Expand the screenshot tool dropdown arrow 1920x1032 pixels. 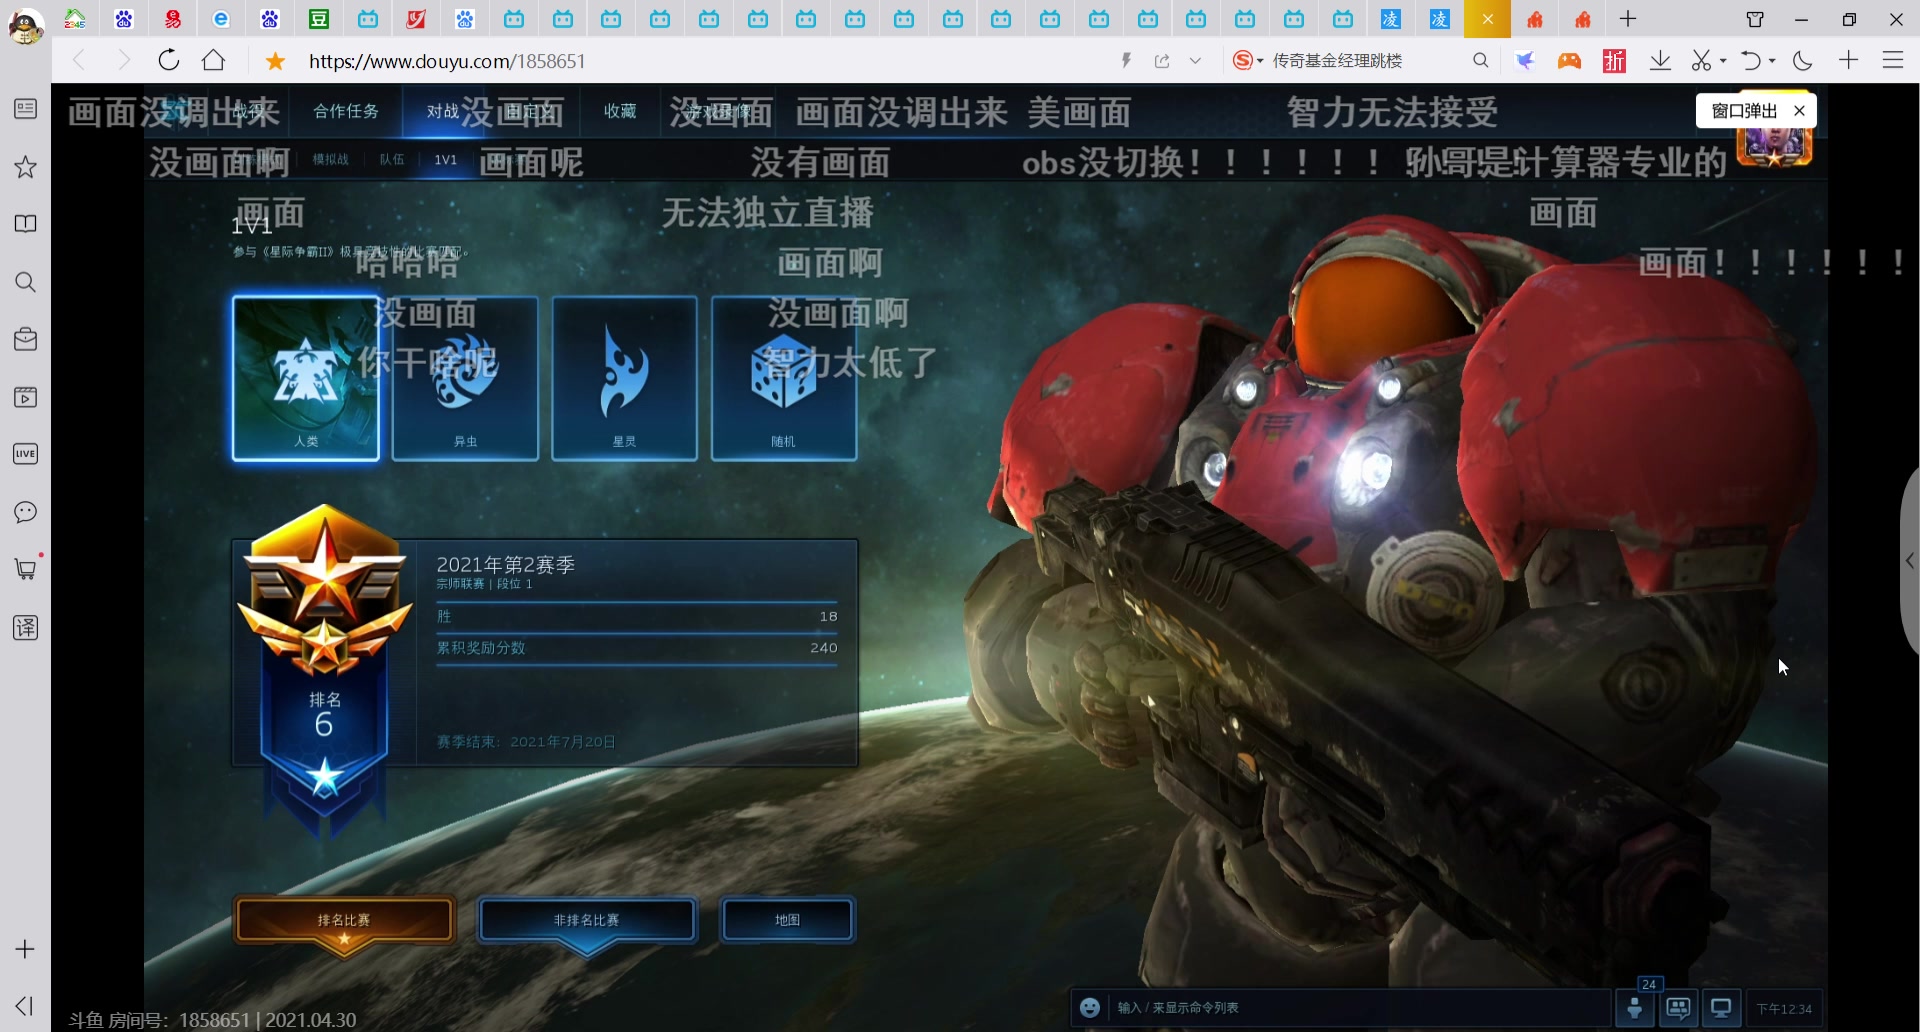coord(1723,61)
